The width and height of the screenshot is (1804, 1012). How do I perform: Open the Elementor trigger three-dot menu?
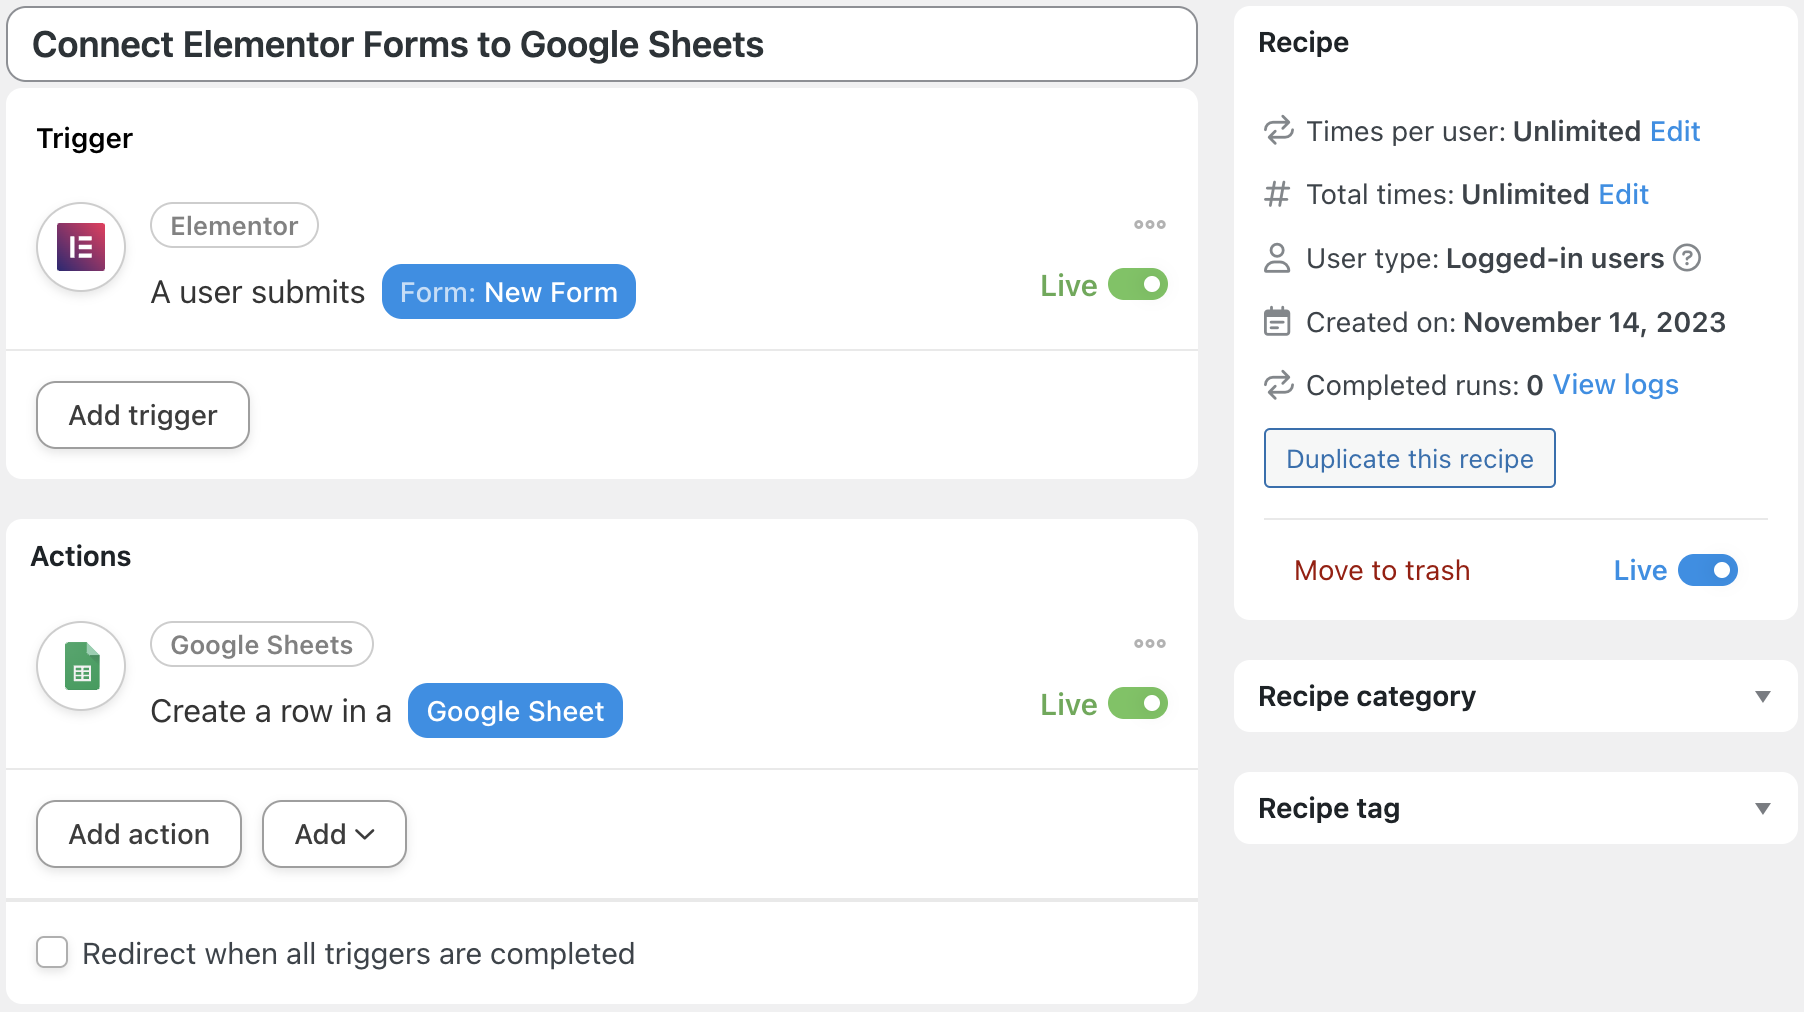coord(1150,224)
